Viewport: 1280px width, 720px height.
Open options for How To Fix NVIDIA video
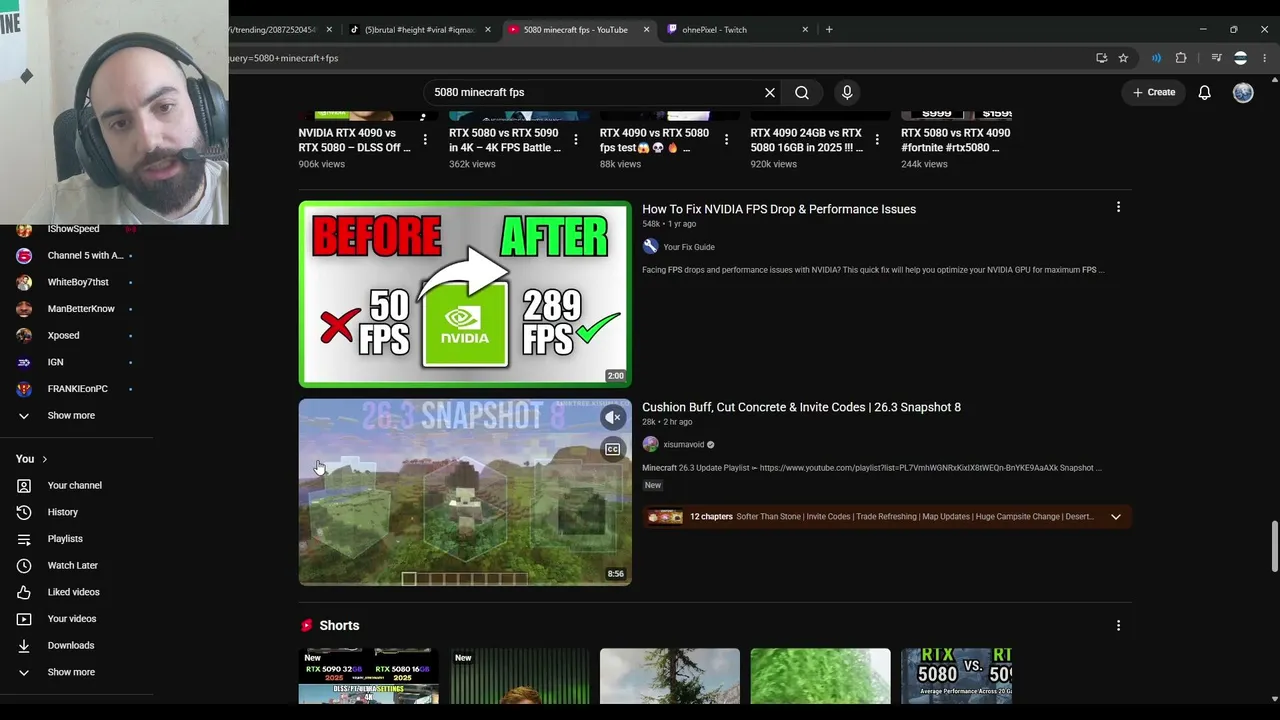pos(1118,207)
